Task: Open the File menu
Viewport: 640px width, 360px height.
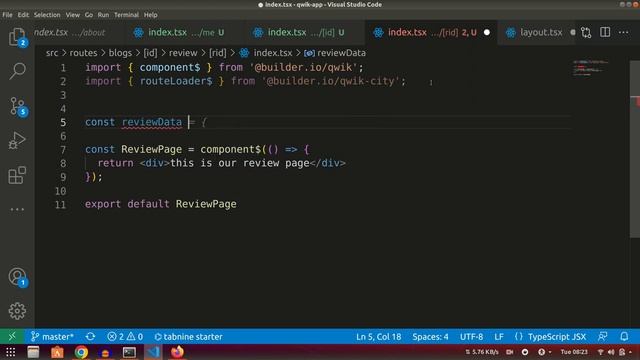Action: [7, 15]
